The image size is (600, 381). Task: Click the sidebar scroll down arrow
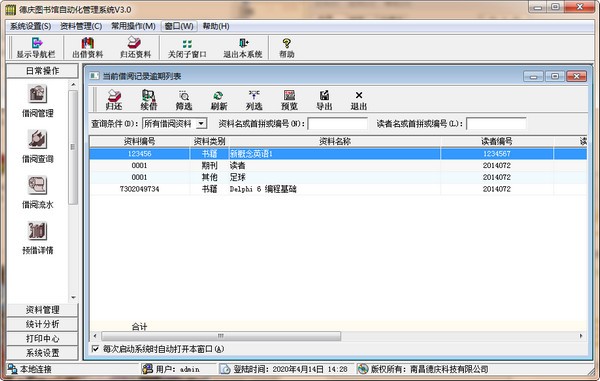pyautogui.click(x=73, y=297)
